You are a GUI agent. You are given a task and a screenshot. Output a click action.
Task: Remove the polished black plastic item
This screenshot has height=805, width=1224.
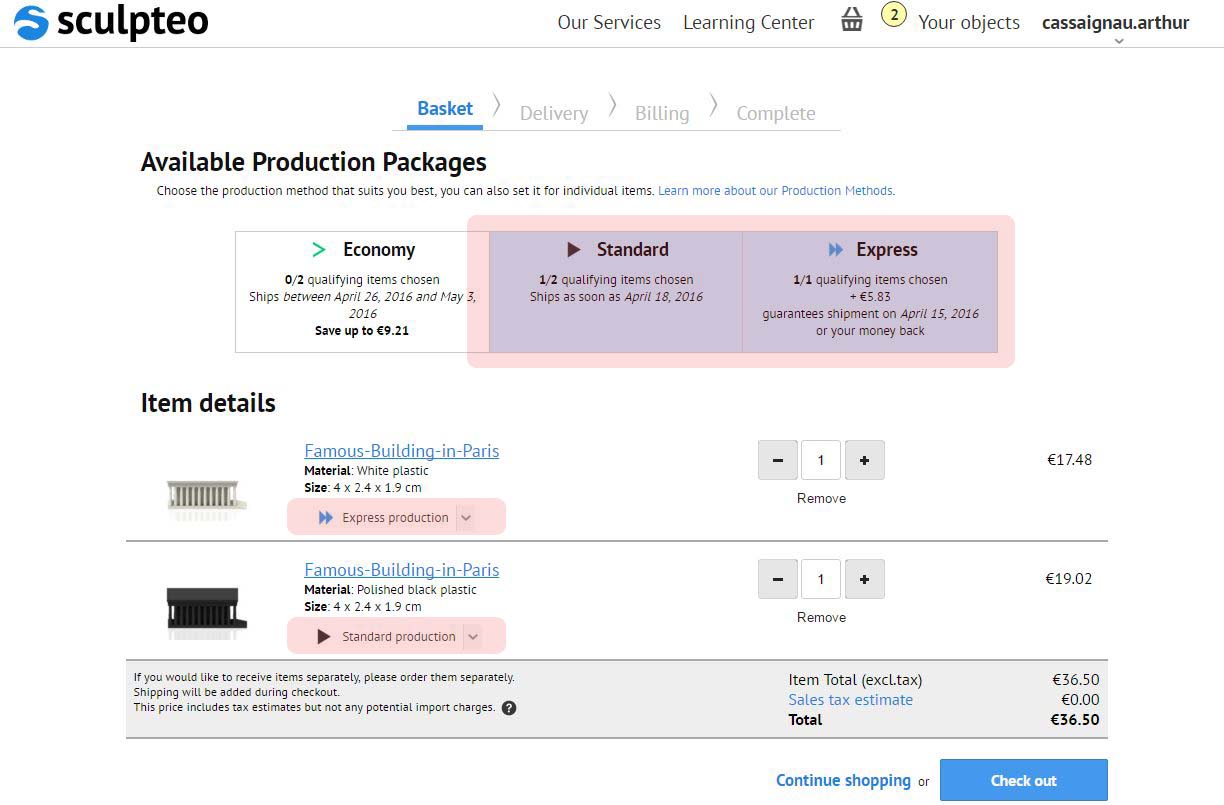pyautogui.click(x=822, y=618)
